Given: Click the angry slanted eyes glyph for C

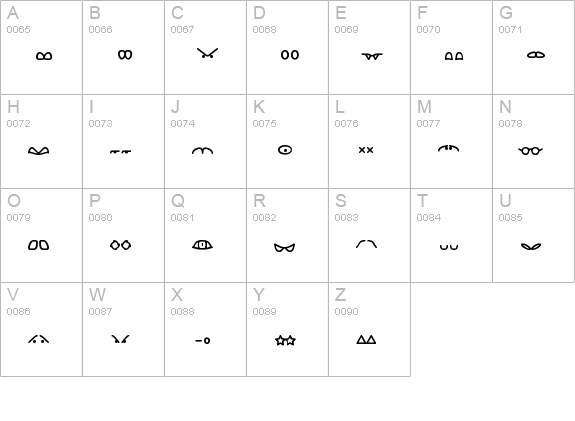Looking at the screenshot, I should point(207,53).
